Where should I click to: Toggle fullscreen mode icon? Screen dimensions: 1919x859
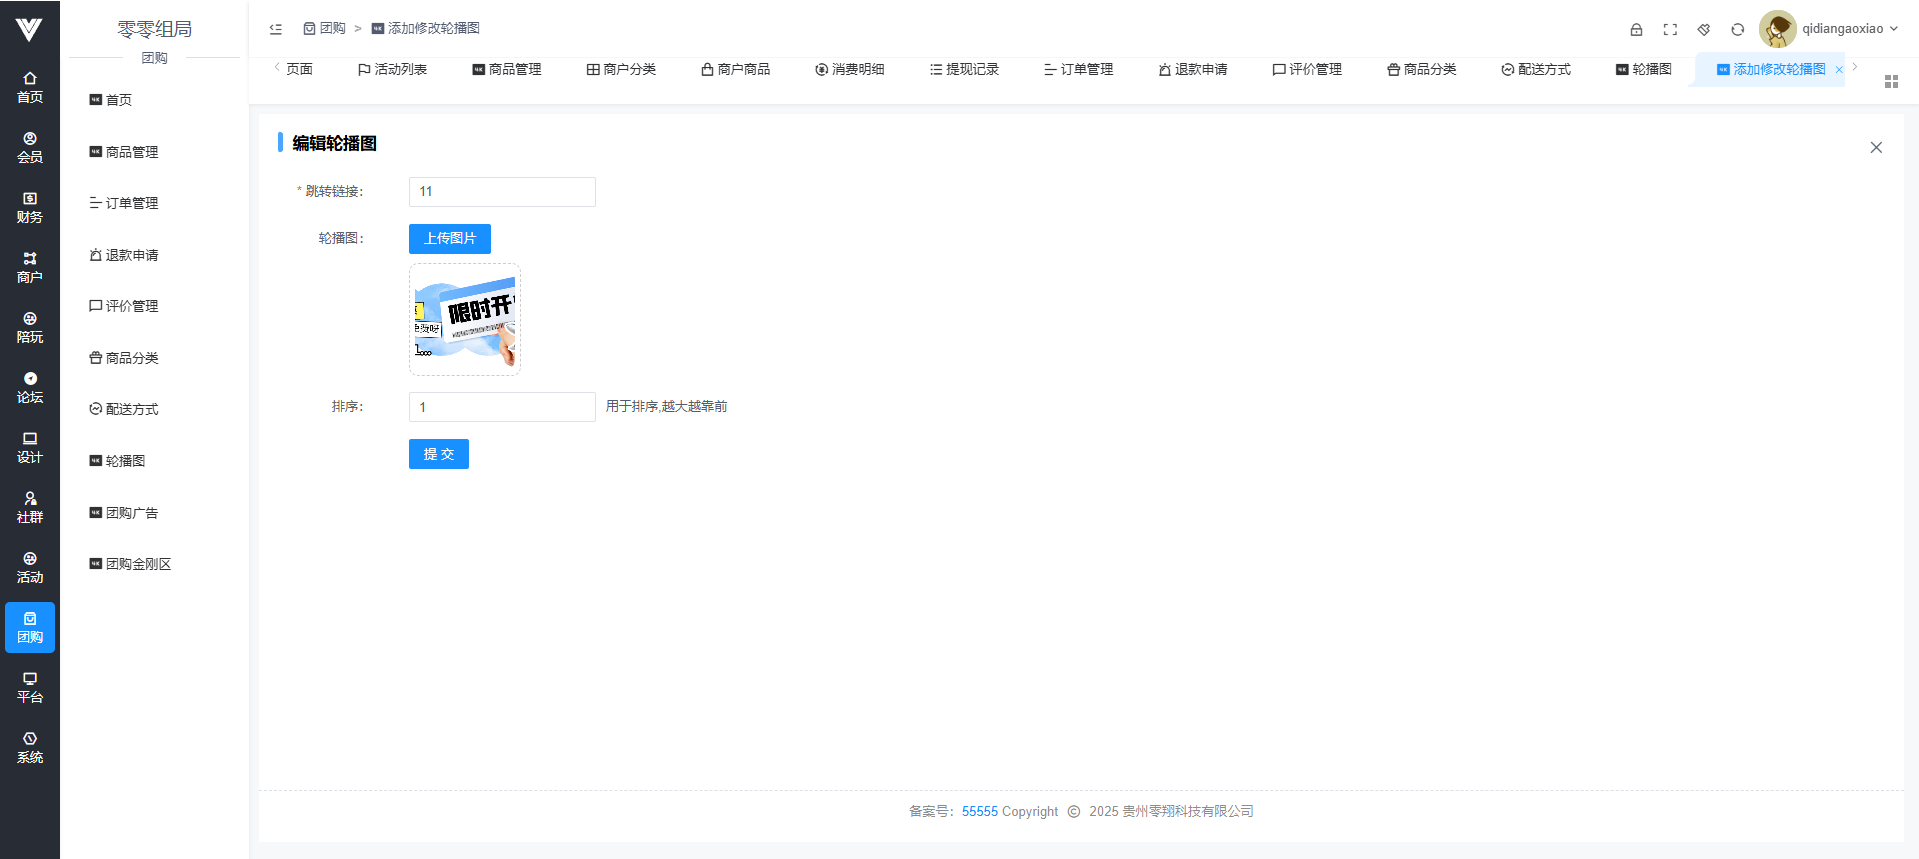click(1670, 30)
